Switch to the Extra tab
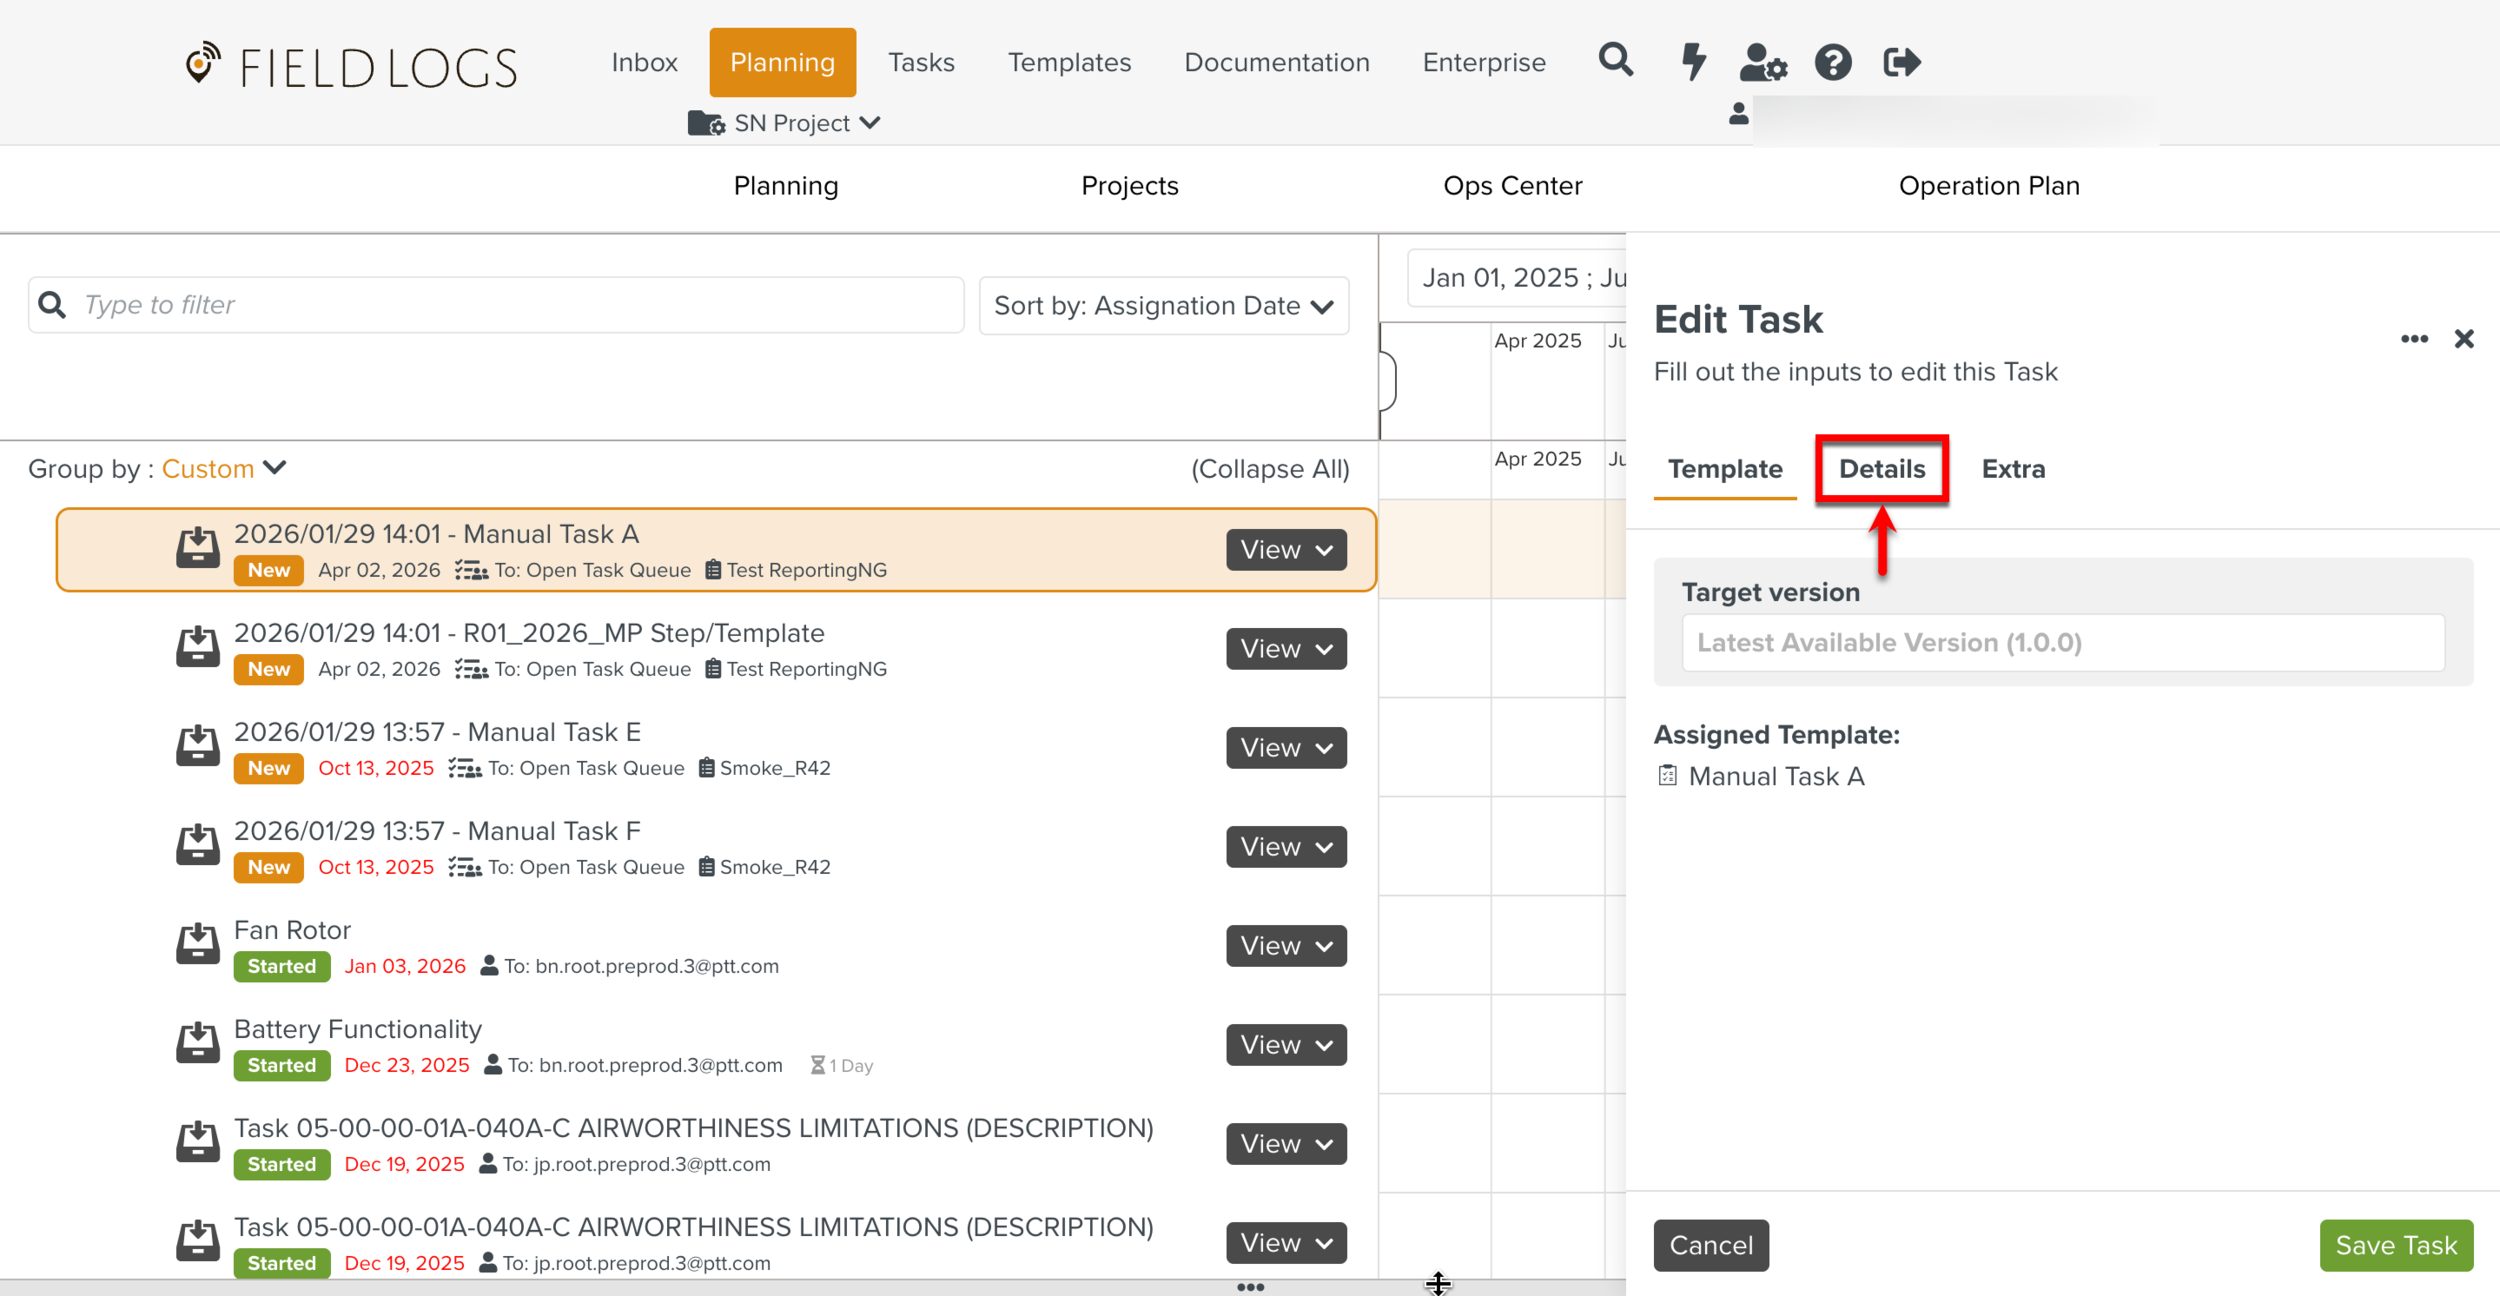The width and height of the screenshot is (2500, 1296). pyautogui.click(x=2012, y=468)
